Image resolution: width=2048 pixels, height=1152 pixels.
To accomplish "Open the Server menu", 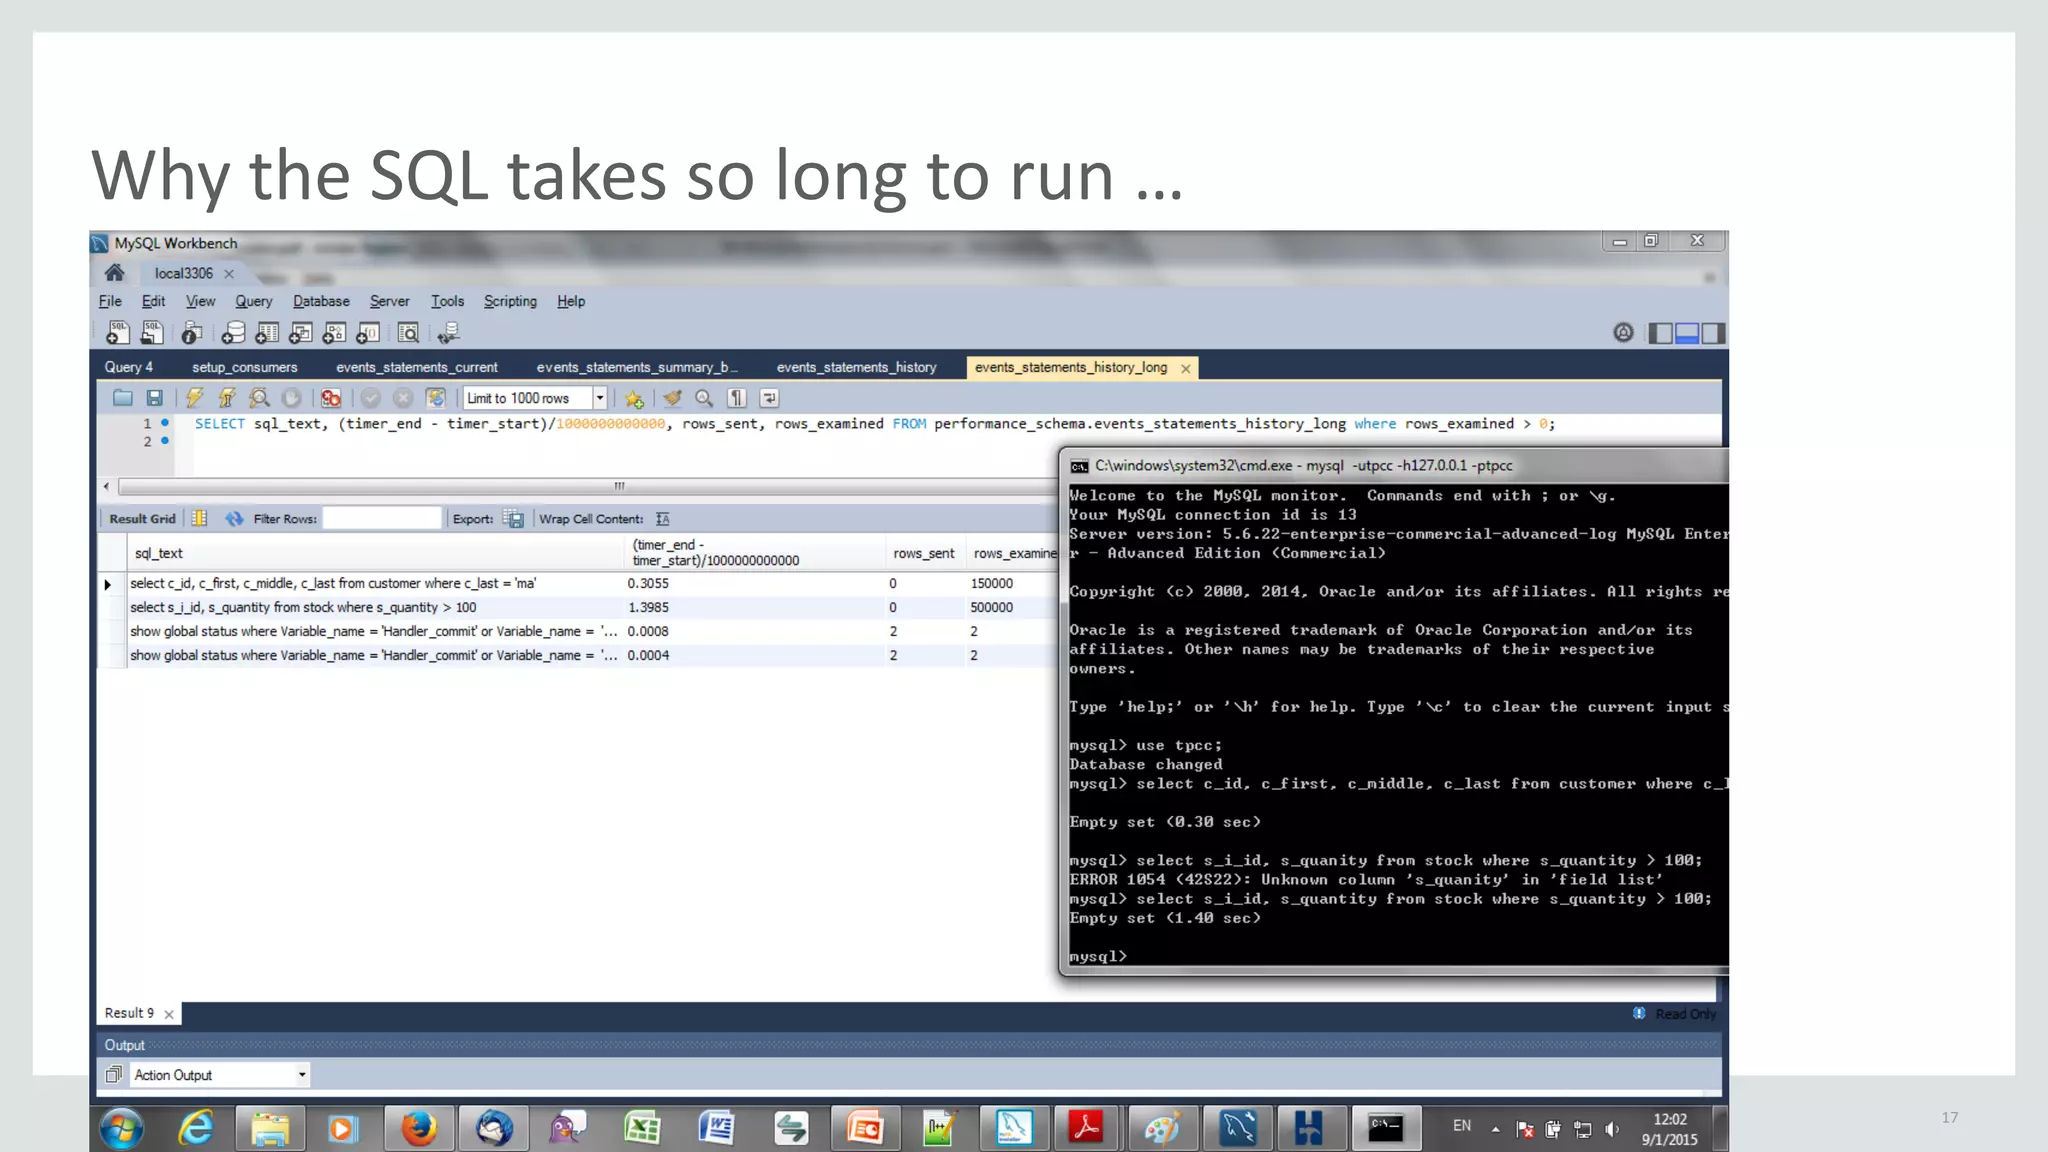I will tap(389, 301).
